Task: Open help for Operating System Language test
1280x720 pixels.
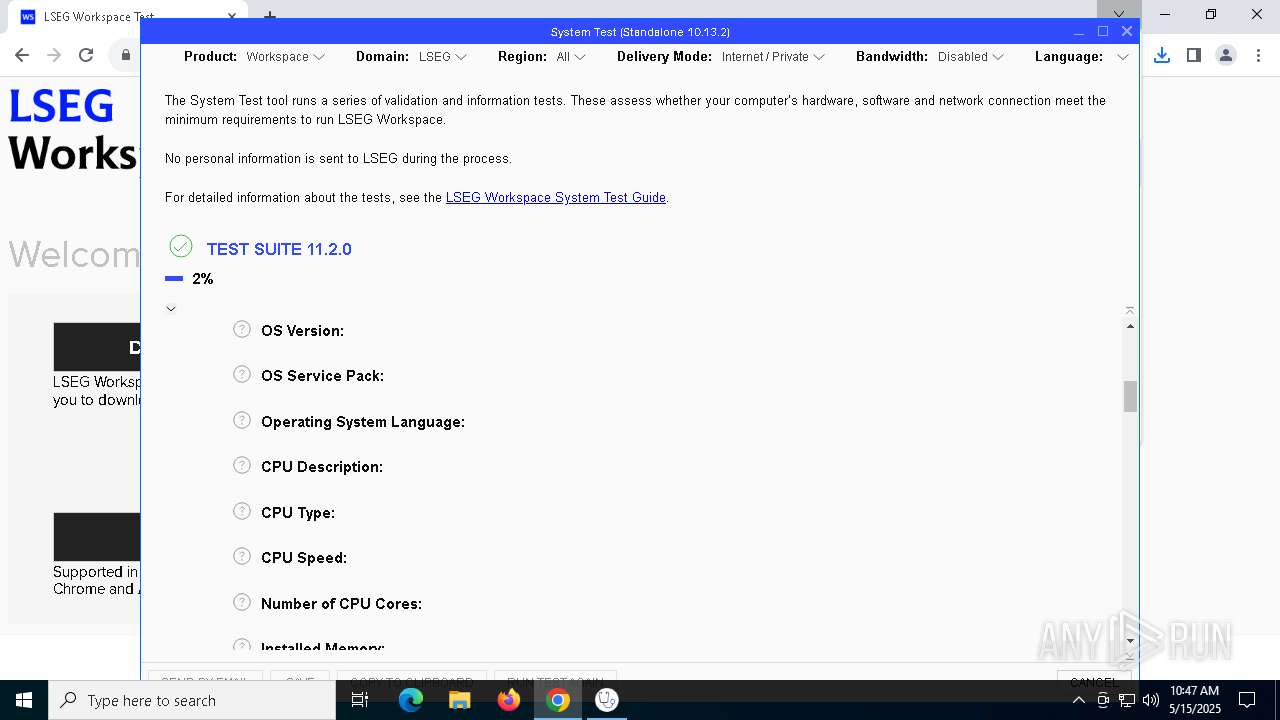Action: click(x=242, y=420)
